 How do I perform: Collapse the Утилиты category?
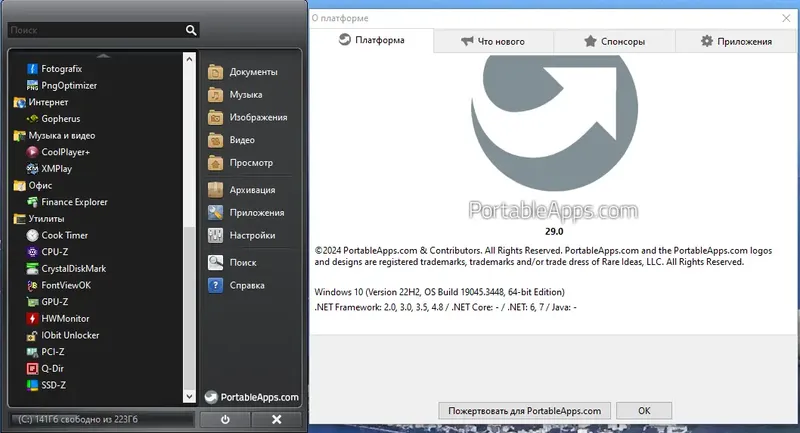coord(39,218)
